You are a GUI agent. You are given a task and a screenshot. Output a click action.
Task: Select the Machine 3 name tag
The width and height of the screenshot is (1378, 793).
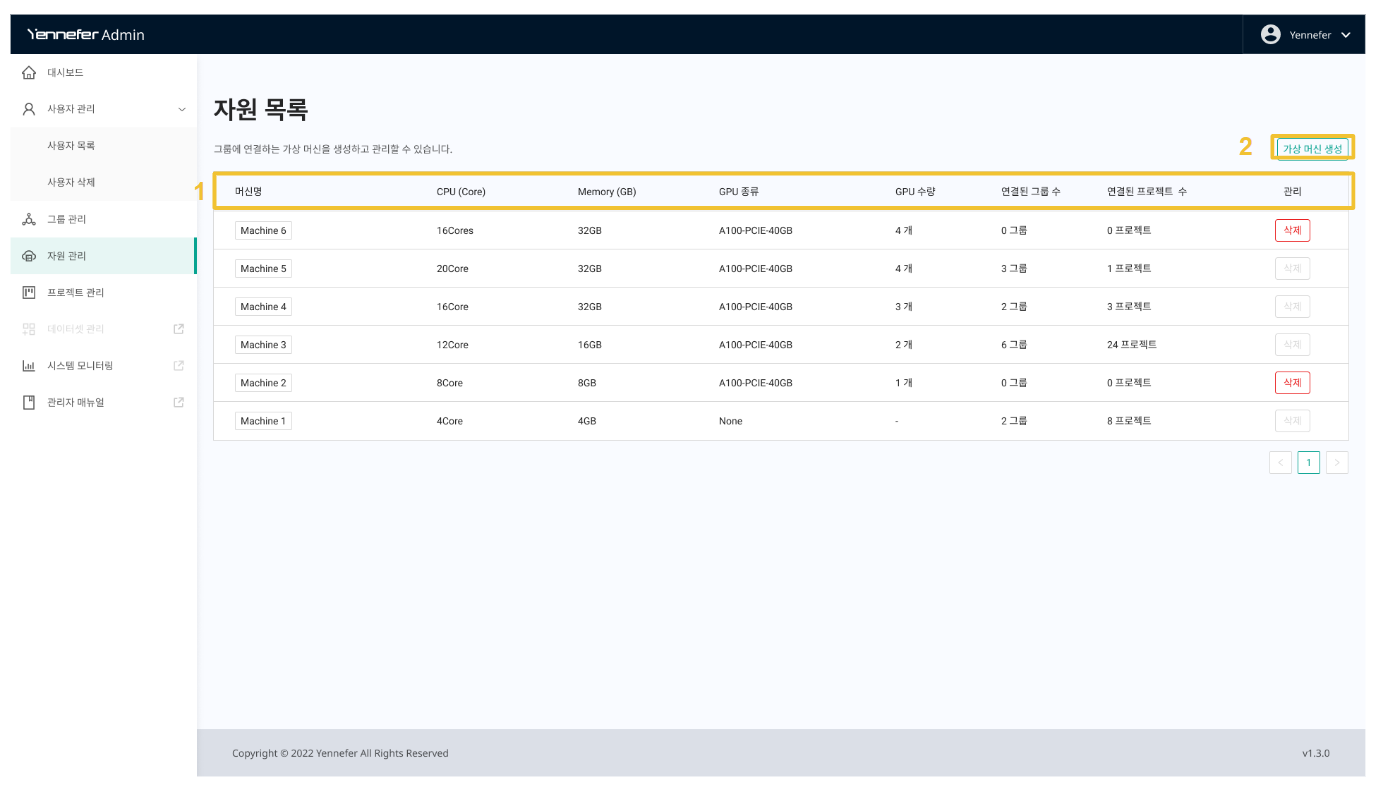pyautogui.click(x=263, y=345)
